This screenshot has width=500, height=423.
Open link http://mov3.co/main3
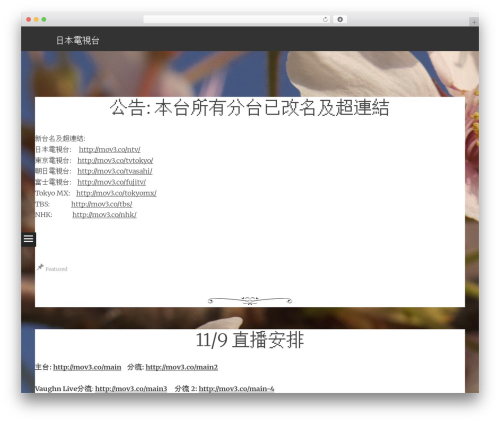coord(131,389)
